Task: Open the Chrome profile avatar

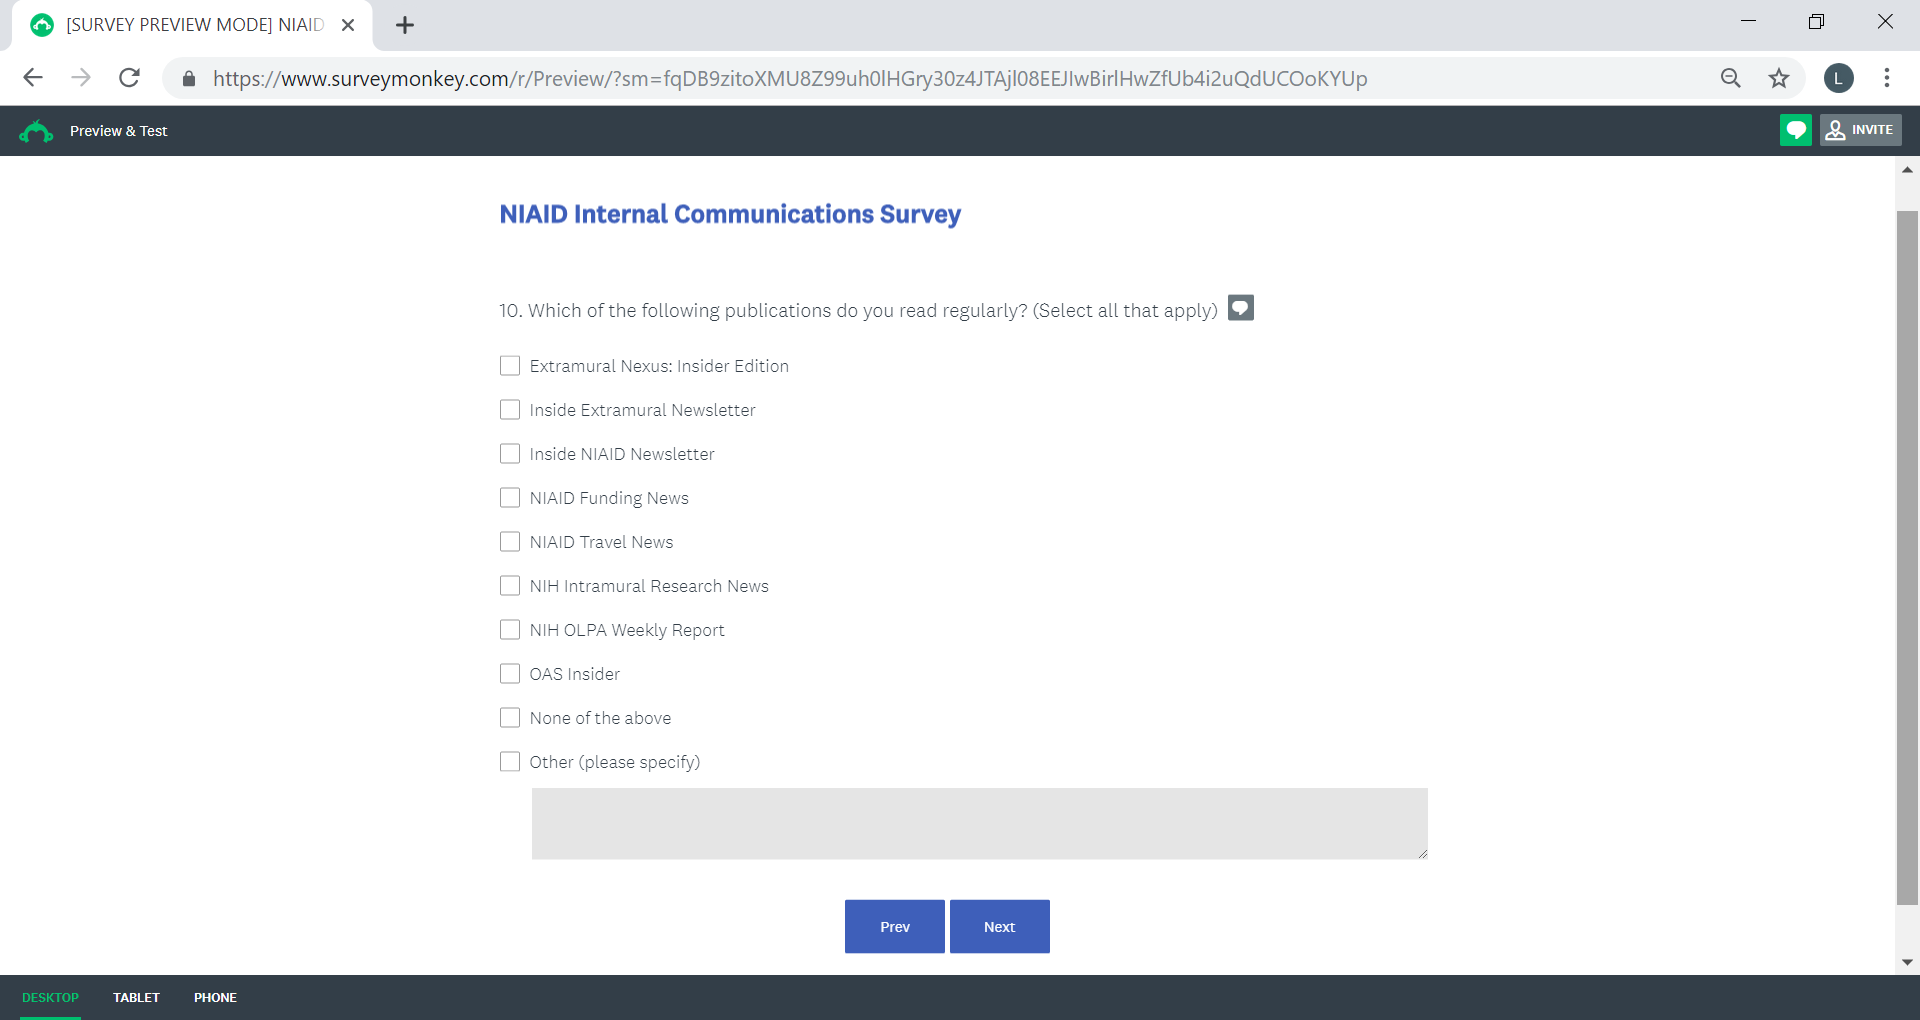Action: click(x=1838, y=78)
